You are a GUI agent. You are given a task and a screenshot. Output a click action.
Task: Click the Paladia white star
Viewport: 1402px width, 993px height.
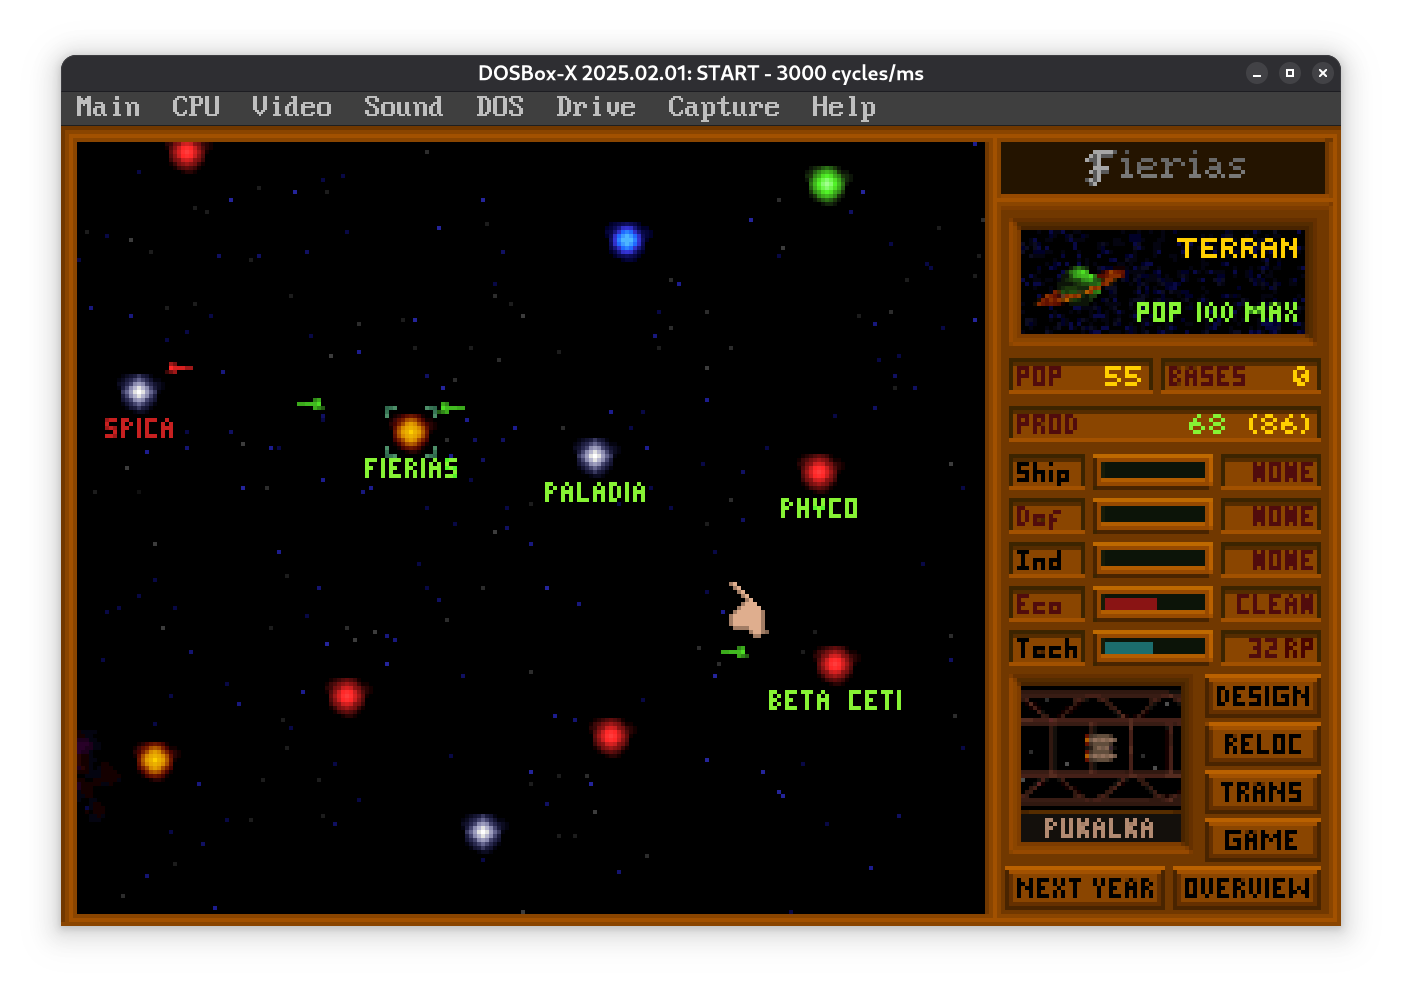pos(594,456)
